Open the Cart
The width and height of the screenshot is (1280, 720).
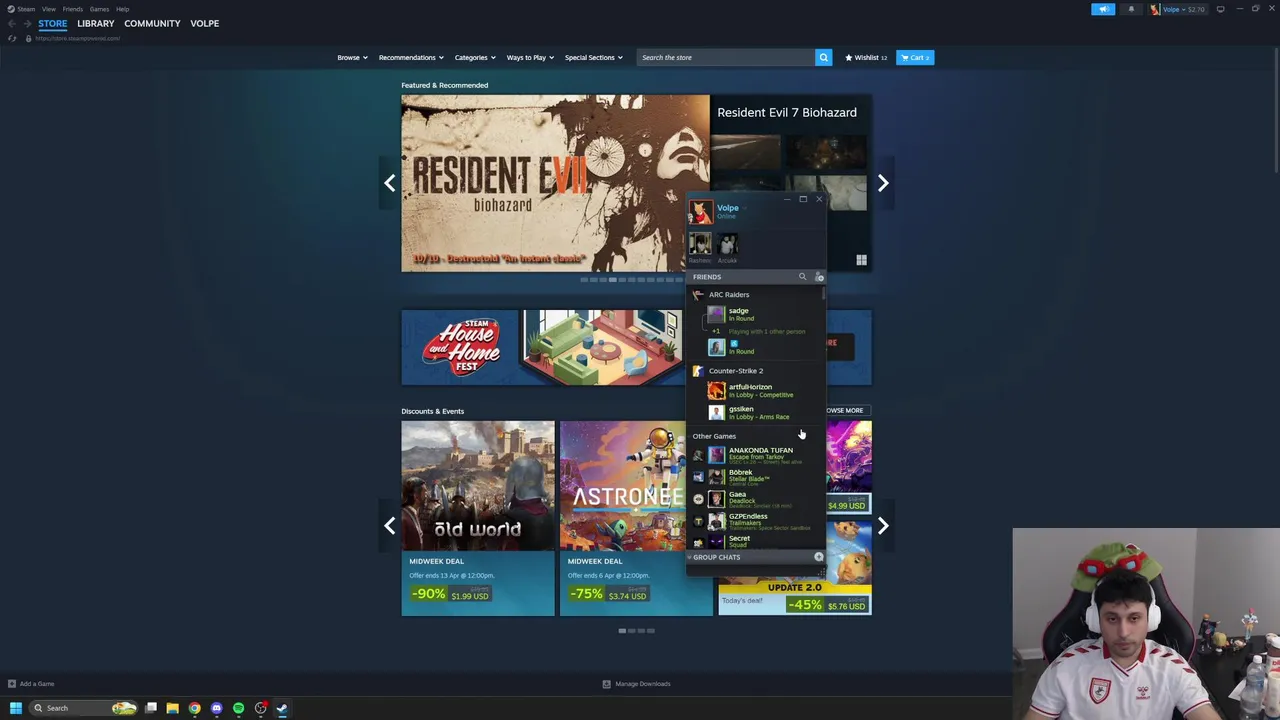tap(915, 57)
